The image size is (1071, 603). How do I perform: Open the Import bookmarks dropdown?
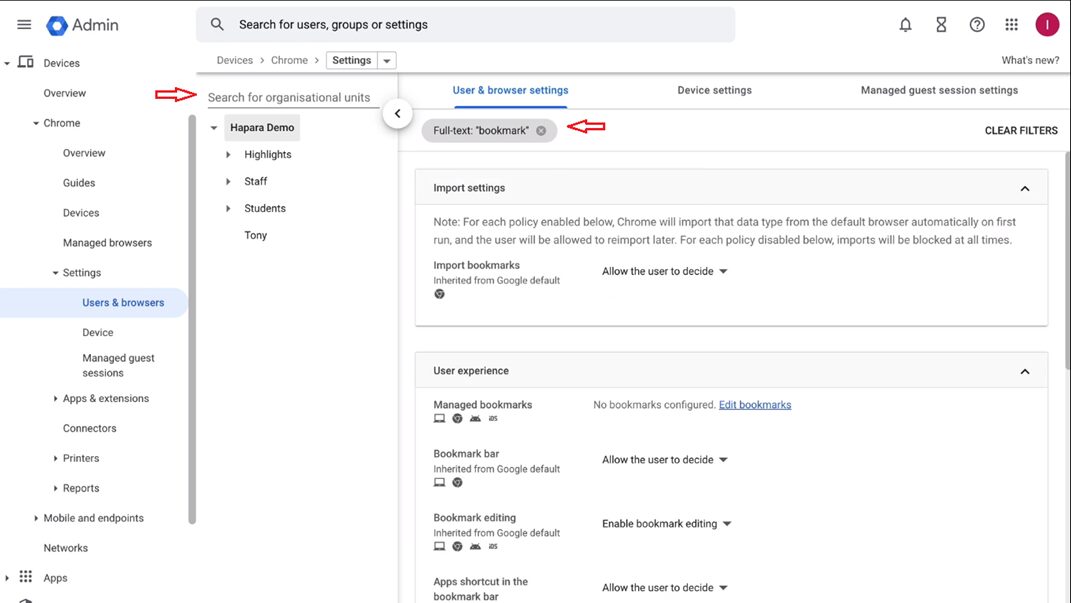click(665, 271)
